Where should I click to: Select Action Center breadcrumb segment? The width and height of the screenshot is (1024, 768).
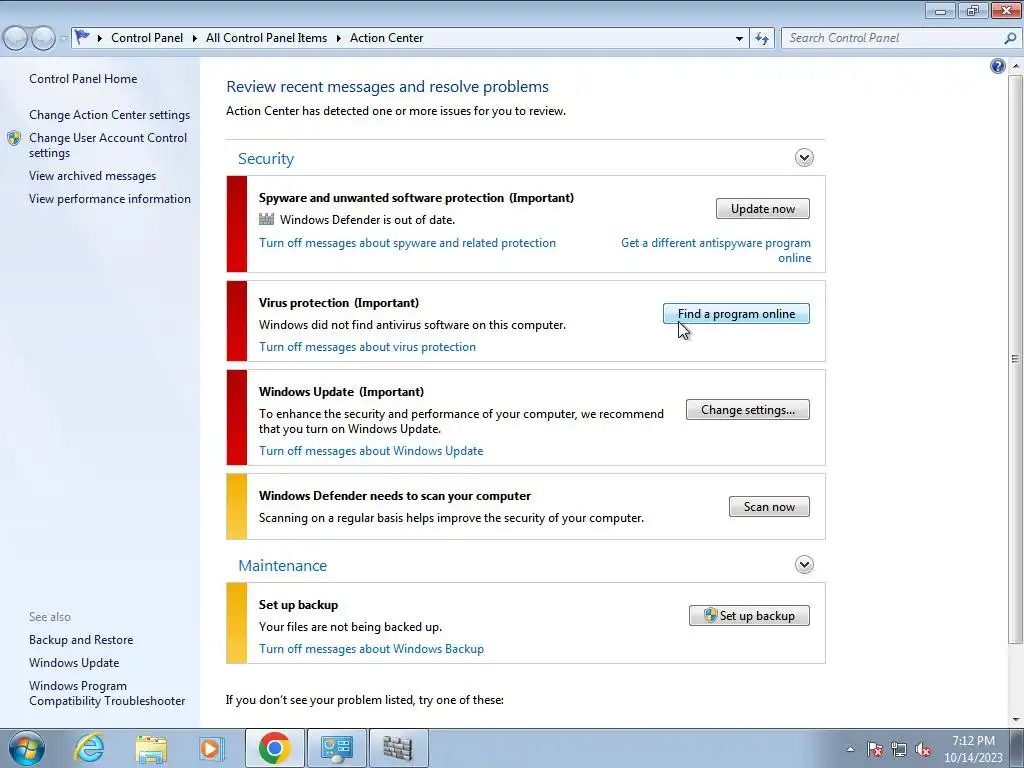click(x=387, y=38)
